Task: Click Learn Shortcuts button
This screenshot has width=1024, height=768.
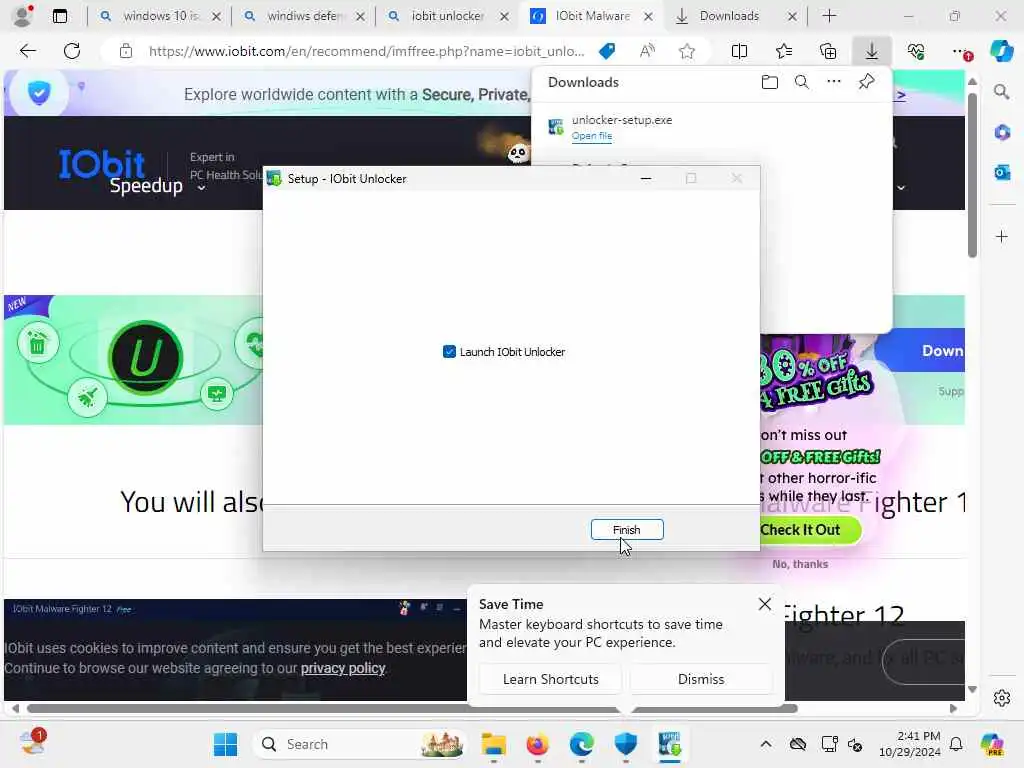Action: (551, 679)
